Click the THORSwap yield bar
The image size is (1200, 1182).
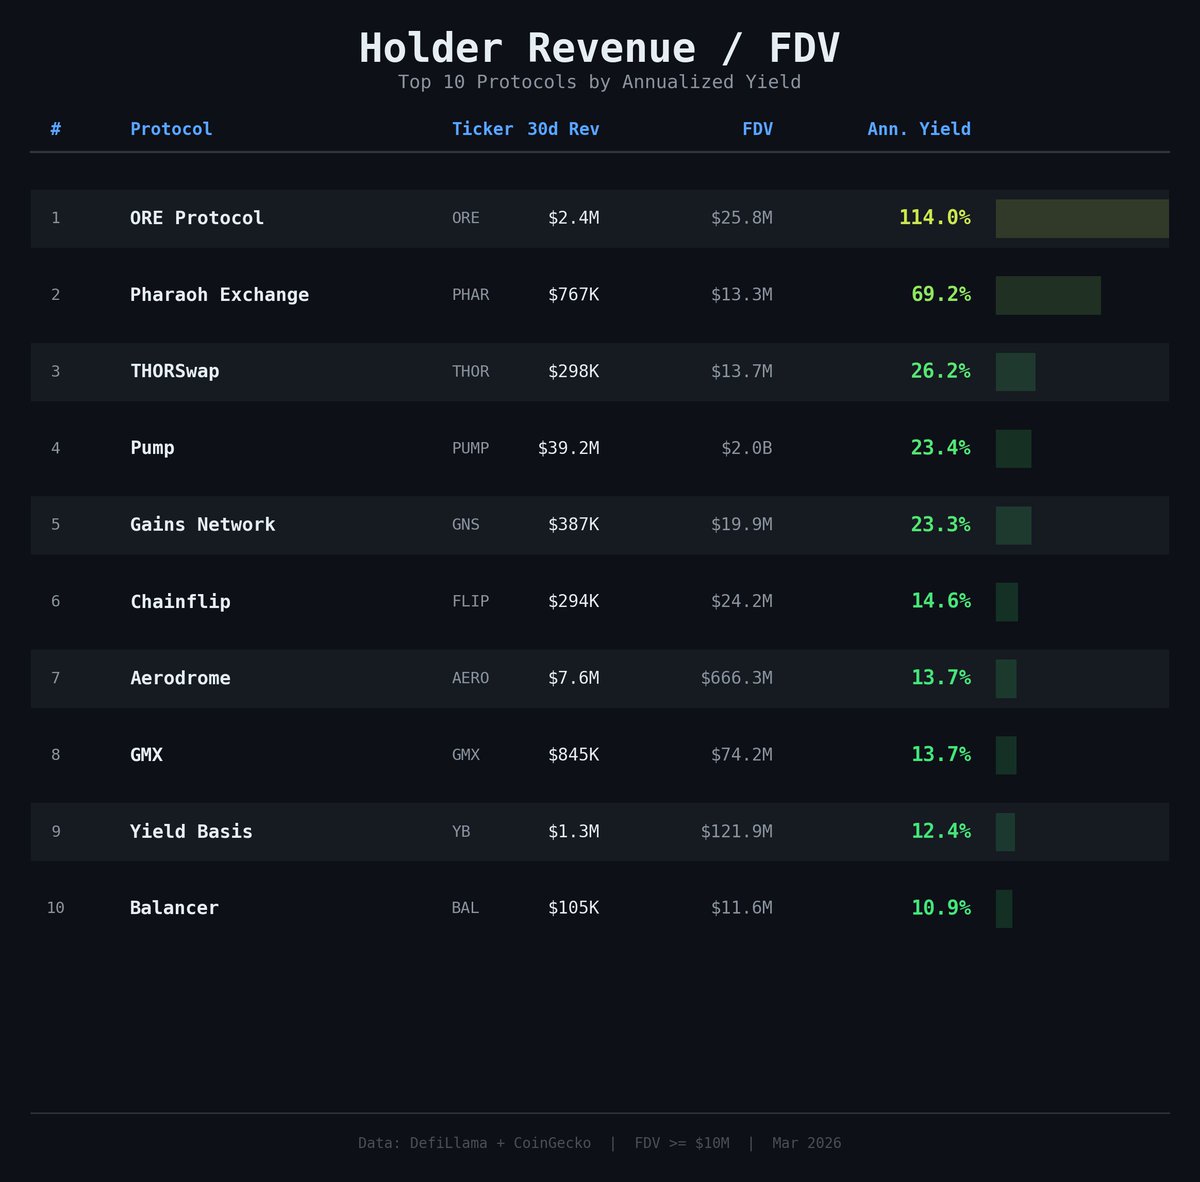point(1015,372)
